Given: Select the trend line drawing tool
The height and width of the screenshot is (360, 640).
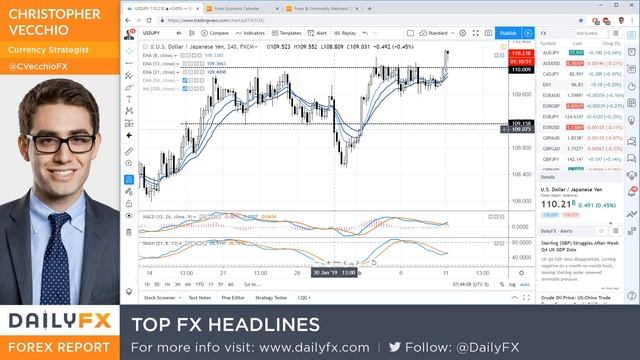Looking at the screenshot, I should pos(129,63).
